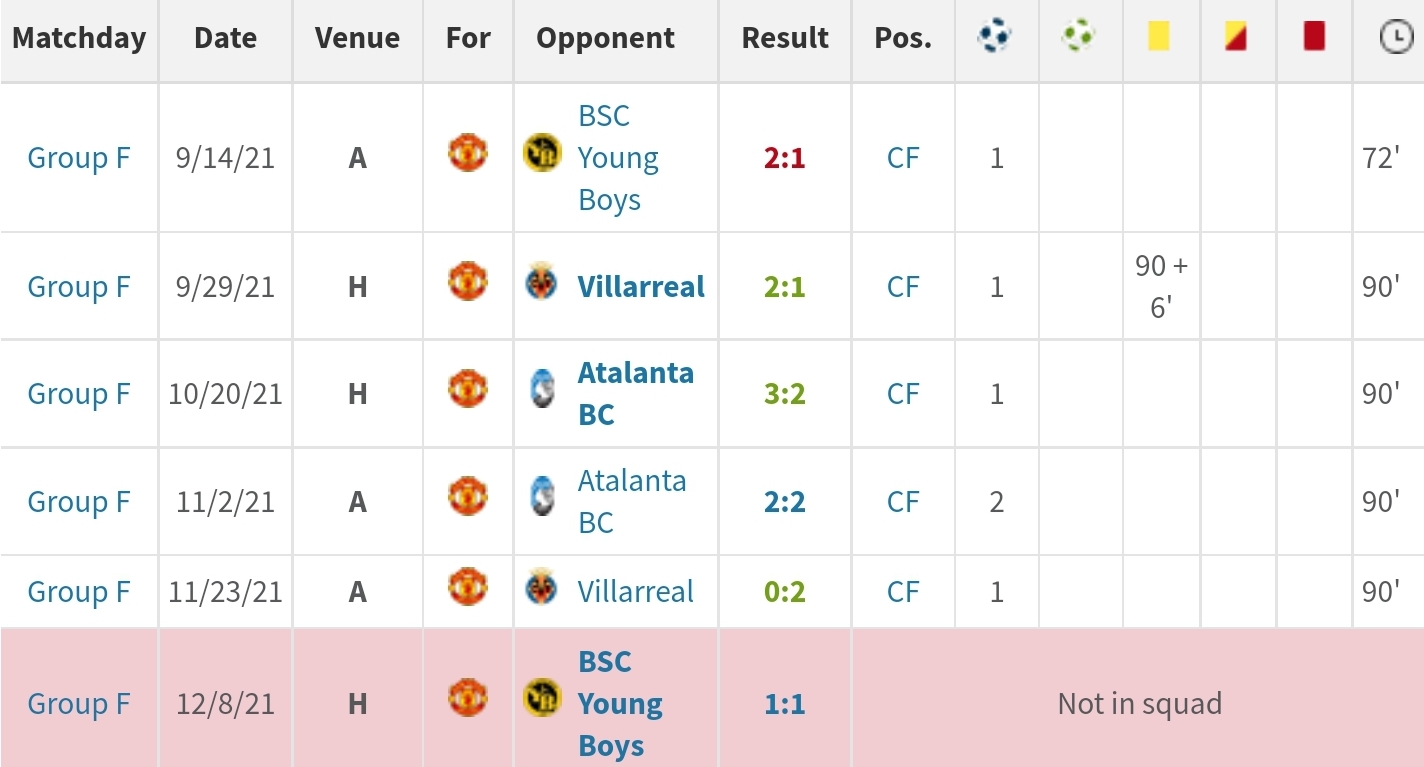Screen dimensions: 1424x767
Task: Open Atalanta BC link in 11/2/21 row
Action: (x=632, y=501)
